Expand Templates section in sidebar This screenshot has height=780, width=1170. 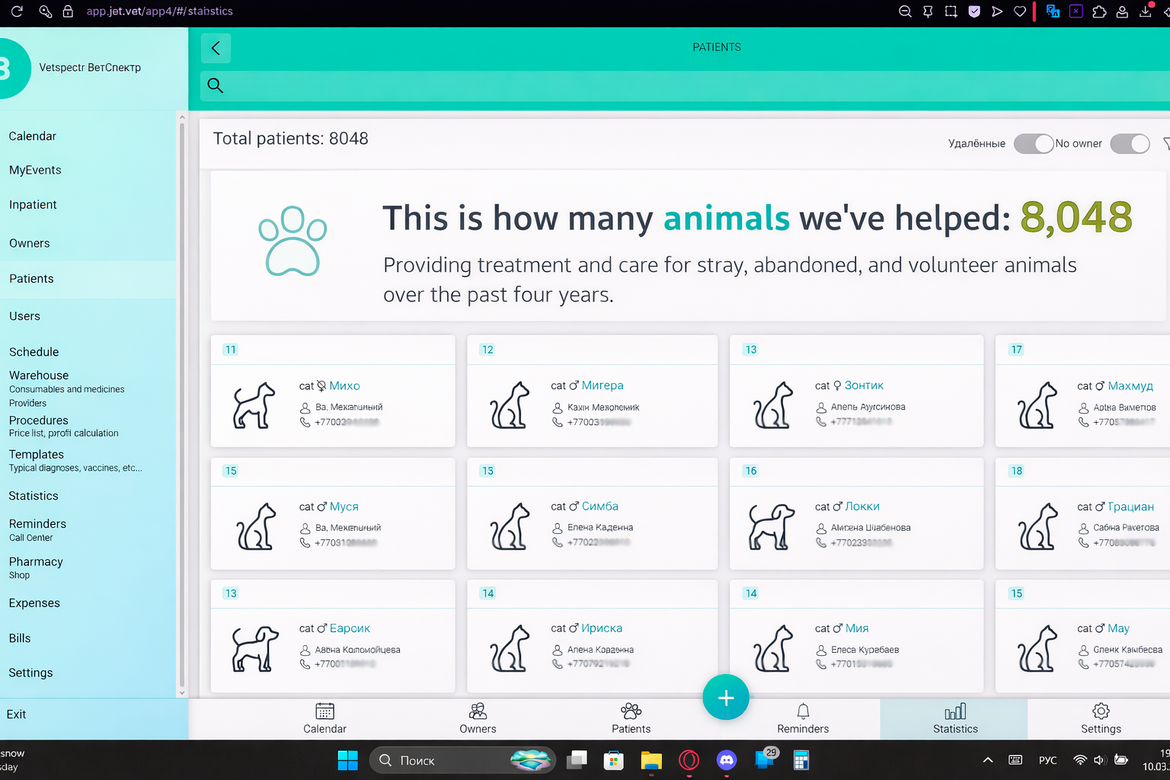tap(36, 454)
